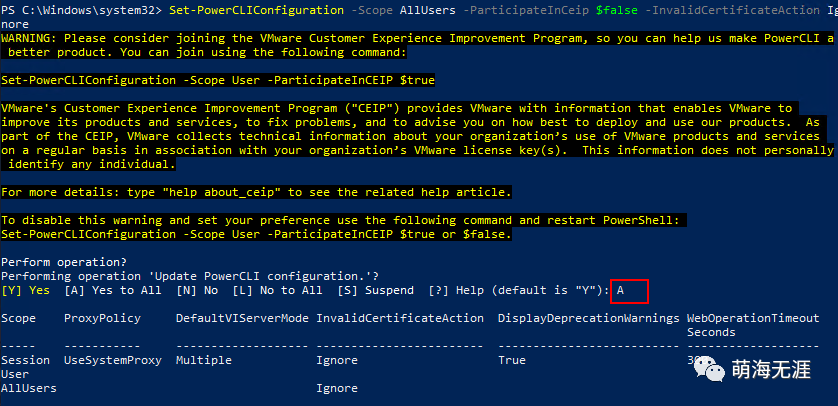Image resolution: width=838 pixels, height=406 pixels.
Task: Click the 'DefaultVIServerMode' column header
Action: (x=242, y=318)
